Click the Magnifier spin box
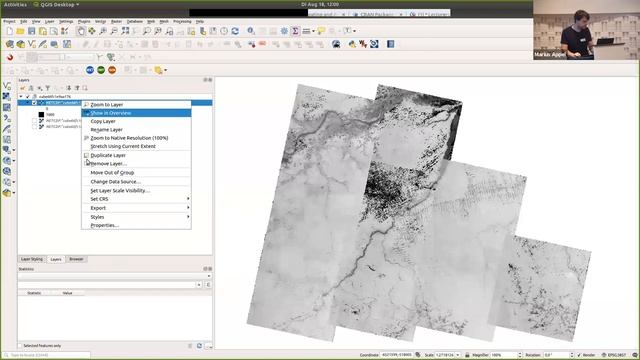 click(x=506, y=355)
